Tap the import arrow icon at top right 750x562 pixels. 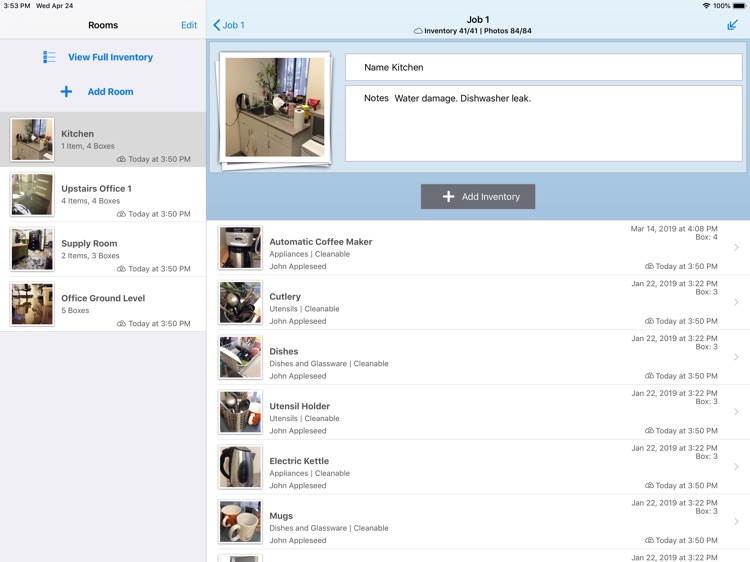click(732, 25)
